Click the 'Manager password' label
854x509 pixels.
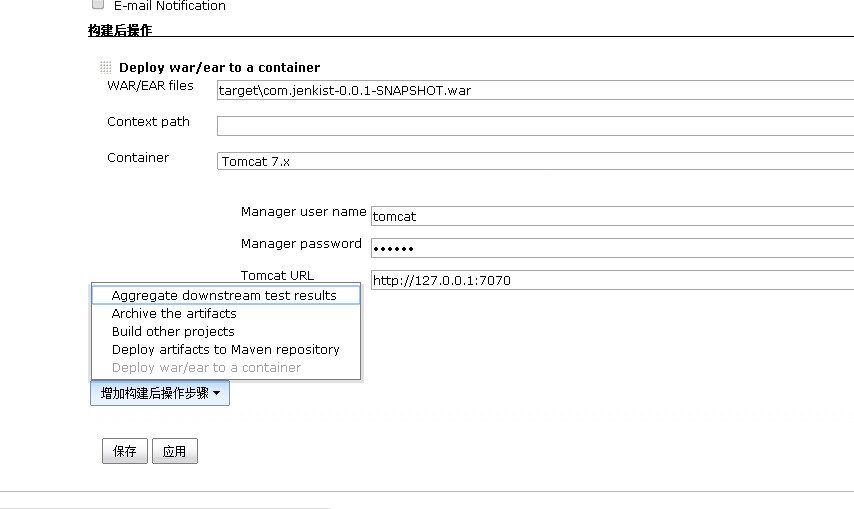(301, 243)
